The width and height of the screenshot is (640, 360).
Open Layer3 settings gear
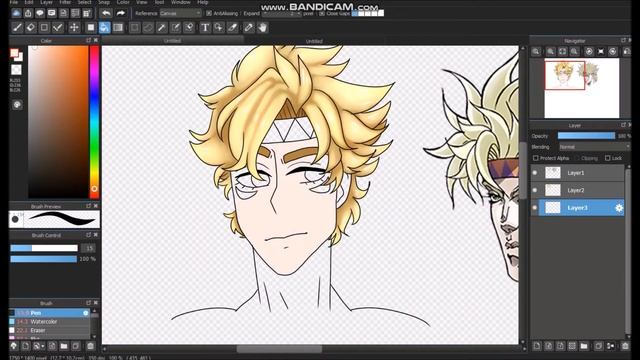tap(619, 208)
